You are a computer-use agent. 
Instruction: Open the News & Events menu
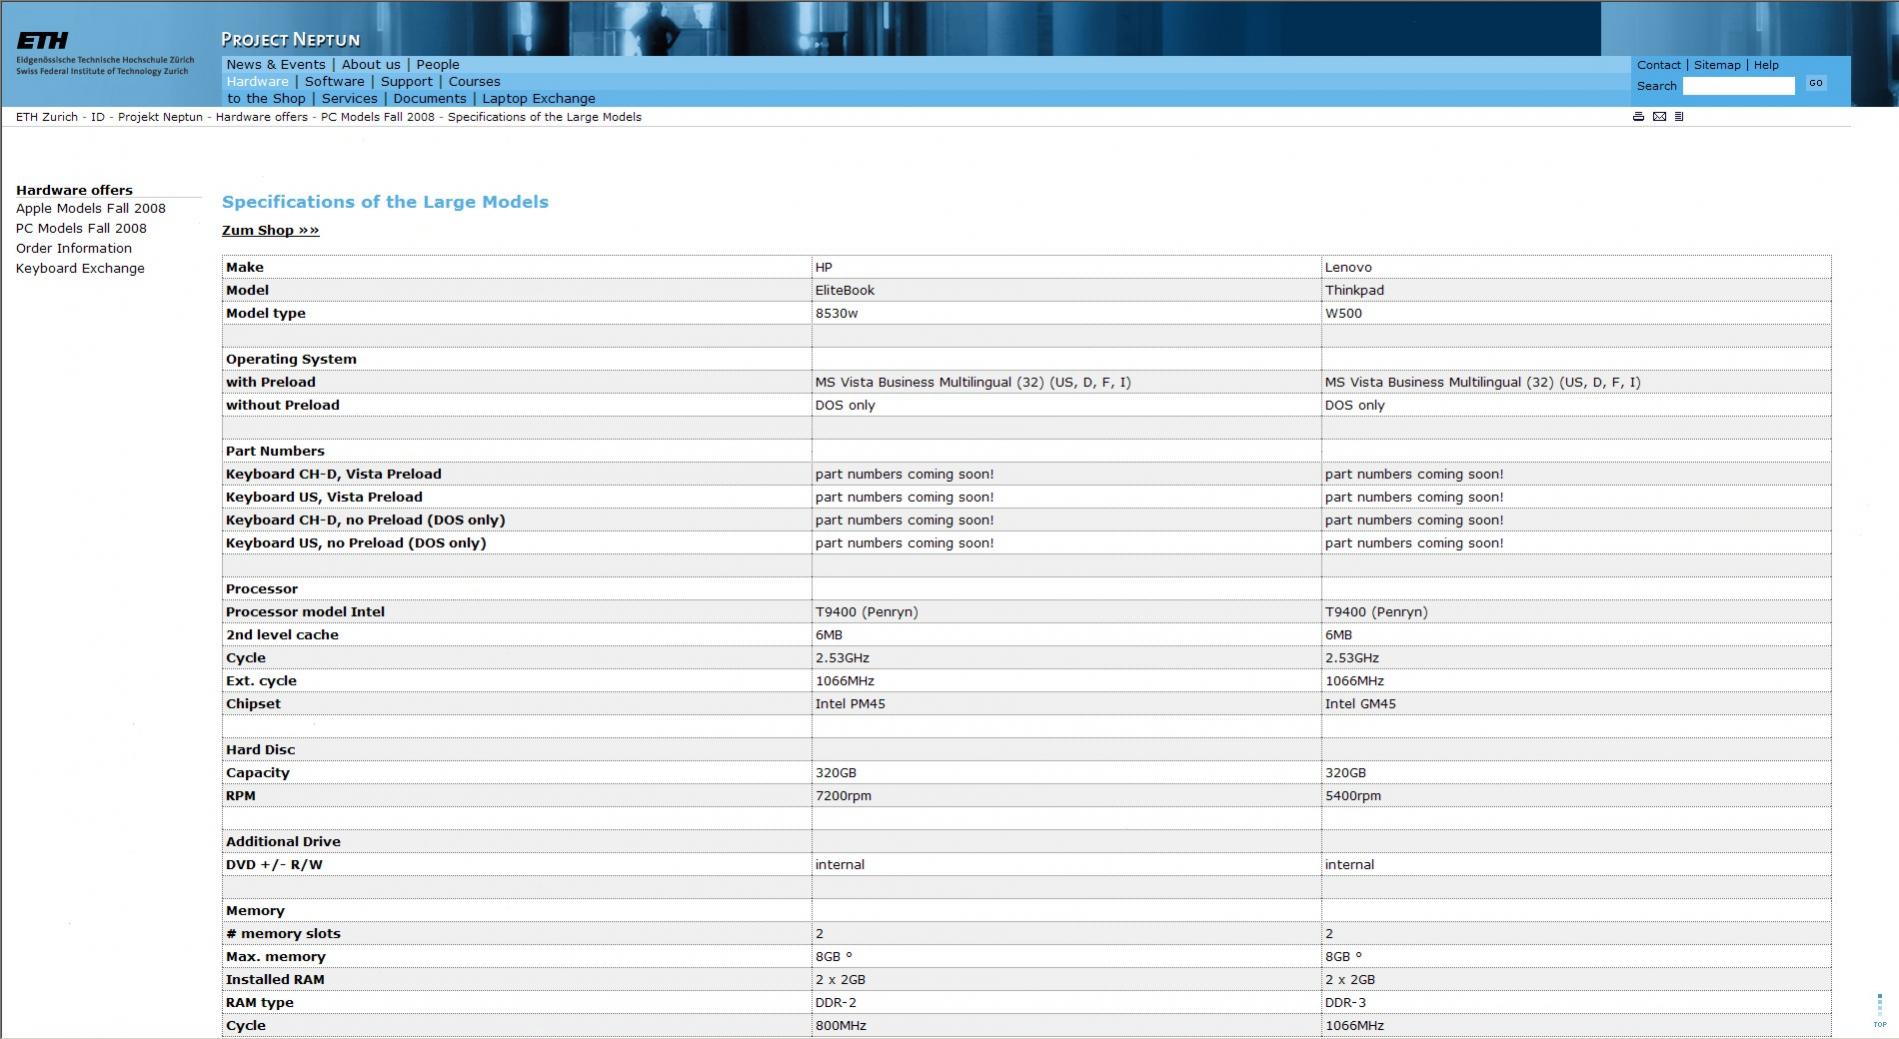pyautogui.click(x=276, y=65)
